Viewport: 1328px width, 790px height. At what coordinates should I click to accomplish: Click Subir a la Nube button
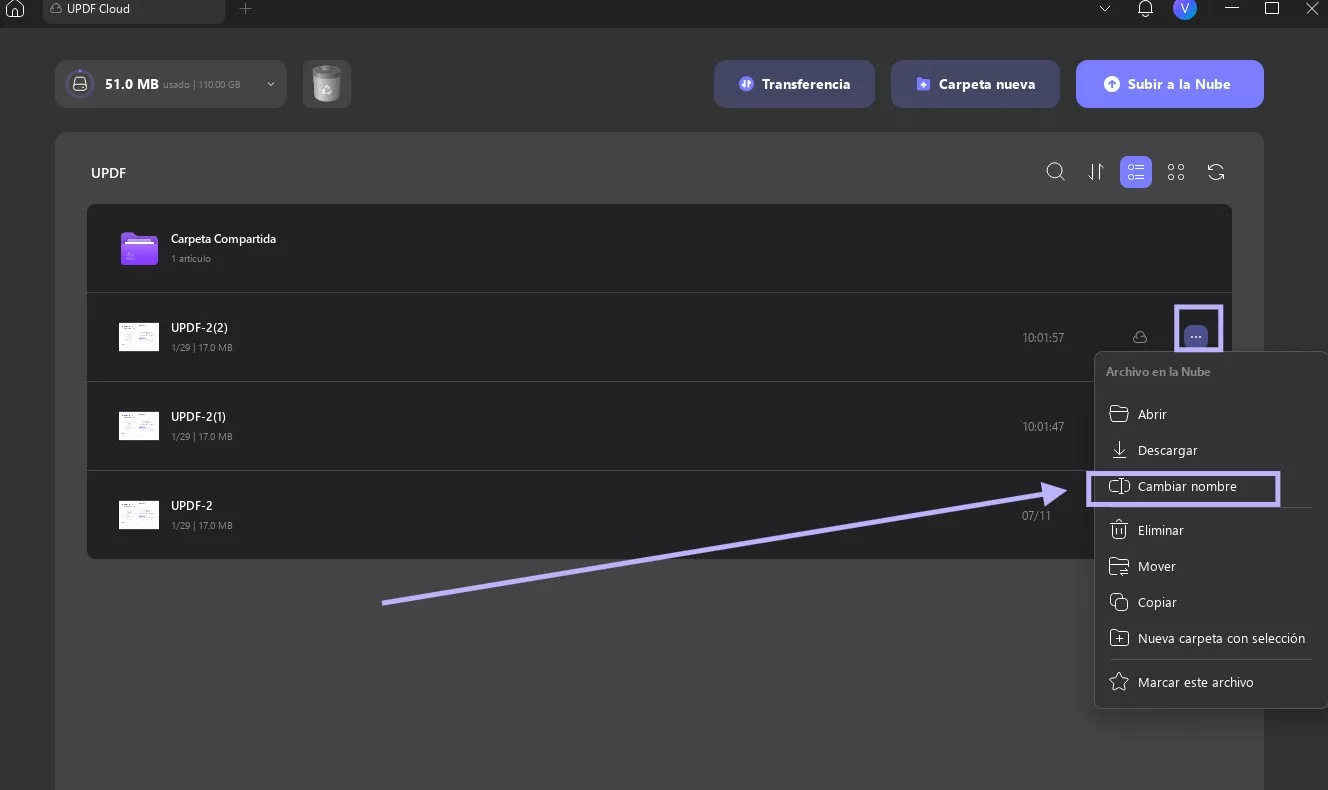[x=1170, y=84]
